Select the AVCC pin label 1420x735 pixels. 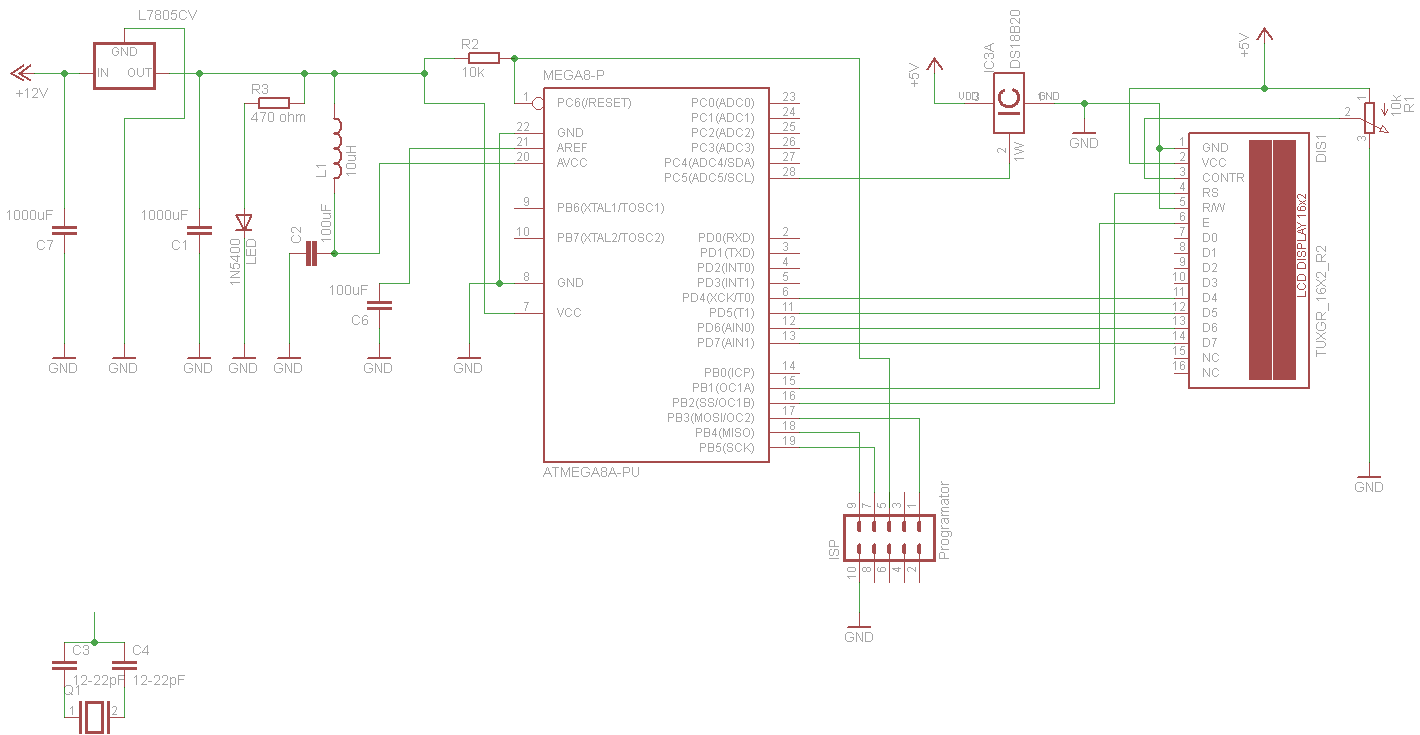pos(572,163)
